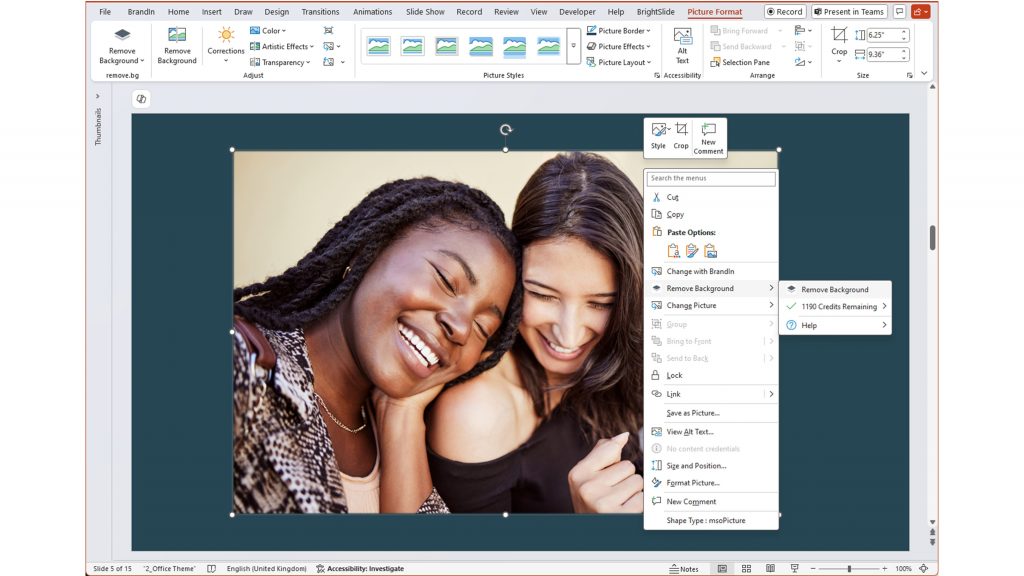Open the Alt Text pane from the ribbon
This screenshot has width=1024, height=576.
tap(683, 45)
